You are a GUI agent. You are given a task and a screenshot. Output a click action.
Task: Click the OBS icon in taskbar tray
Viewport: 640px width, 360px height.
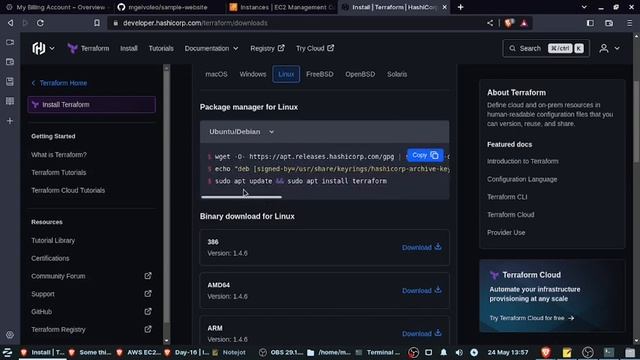pyautogui.click(x=413, y=352)
